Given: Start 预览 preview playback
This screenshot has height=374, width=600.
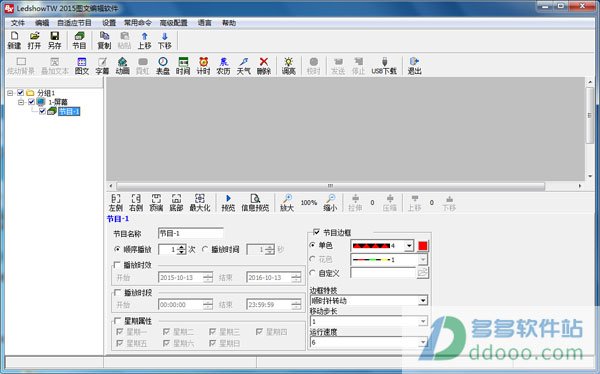Looking at the screenshot, I should coord(228,203).
